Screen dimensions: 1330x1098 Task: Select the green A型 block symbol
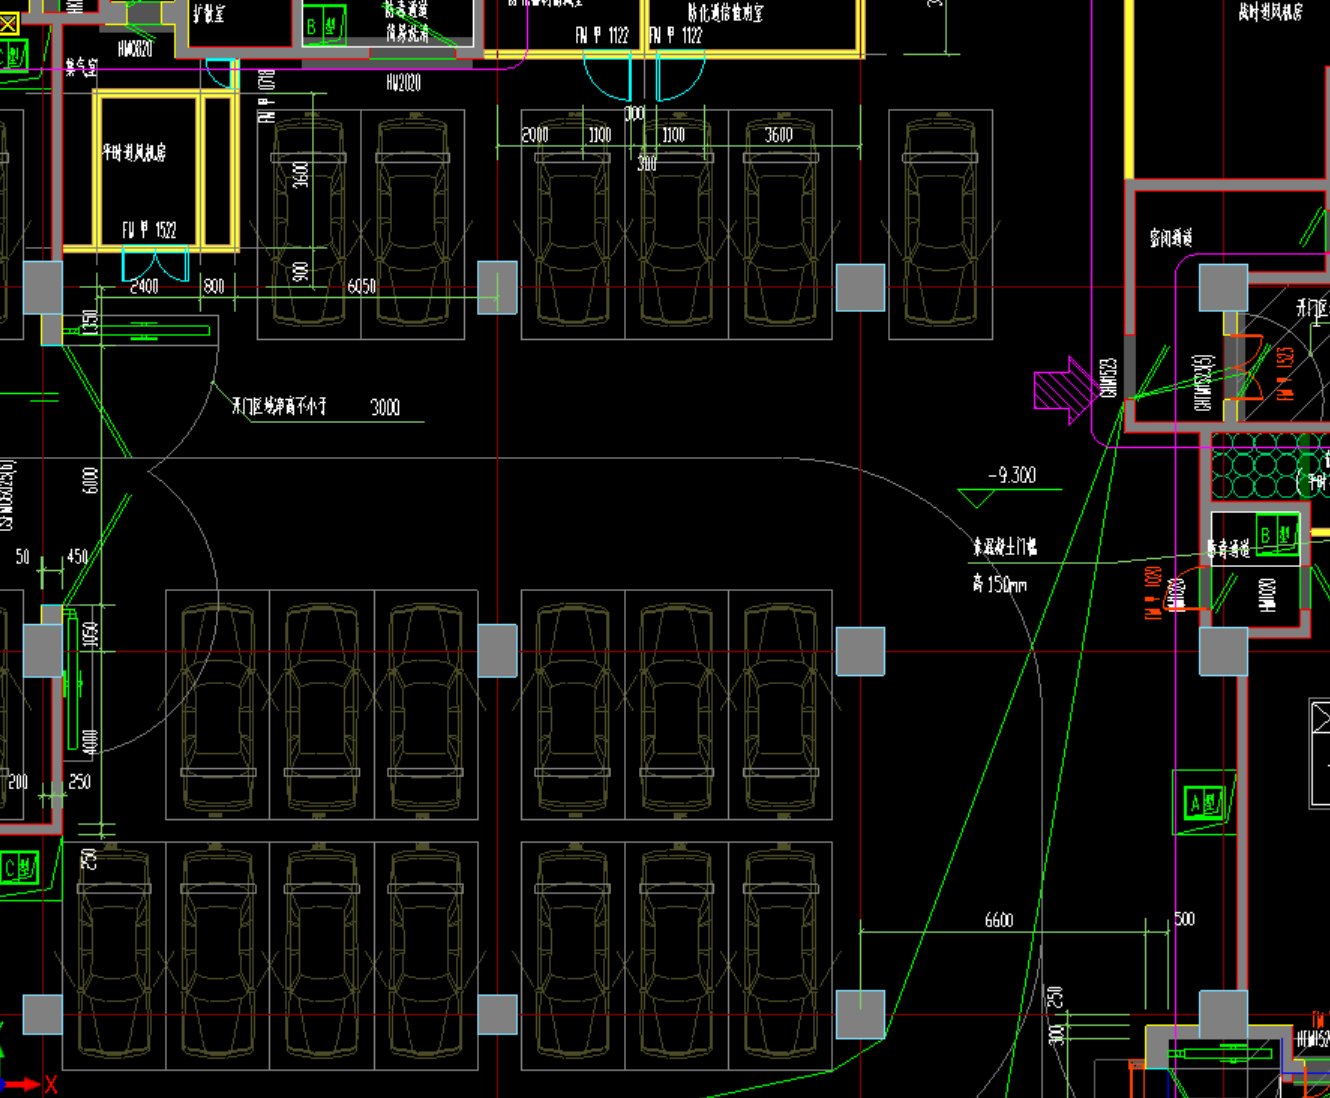pyautogui.click(x=1204, y=803)
